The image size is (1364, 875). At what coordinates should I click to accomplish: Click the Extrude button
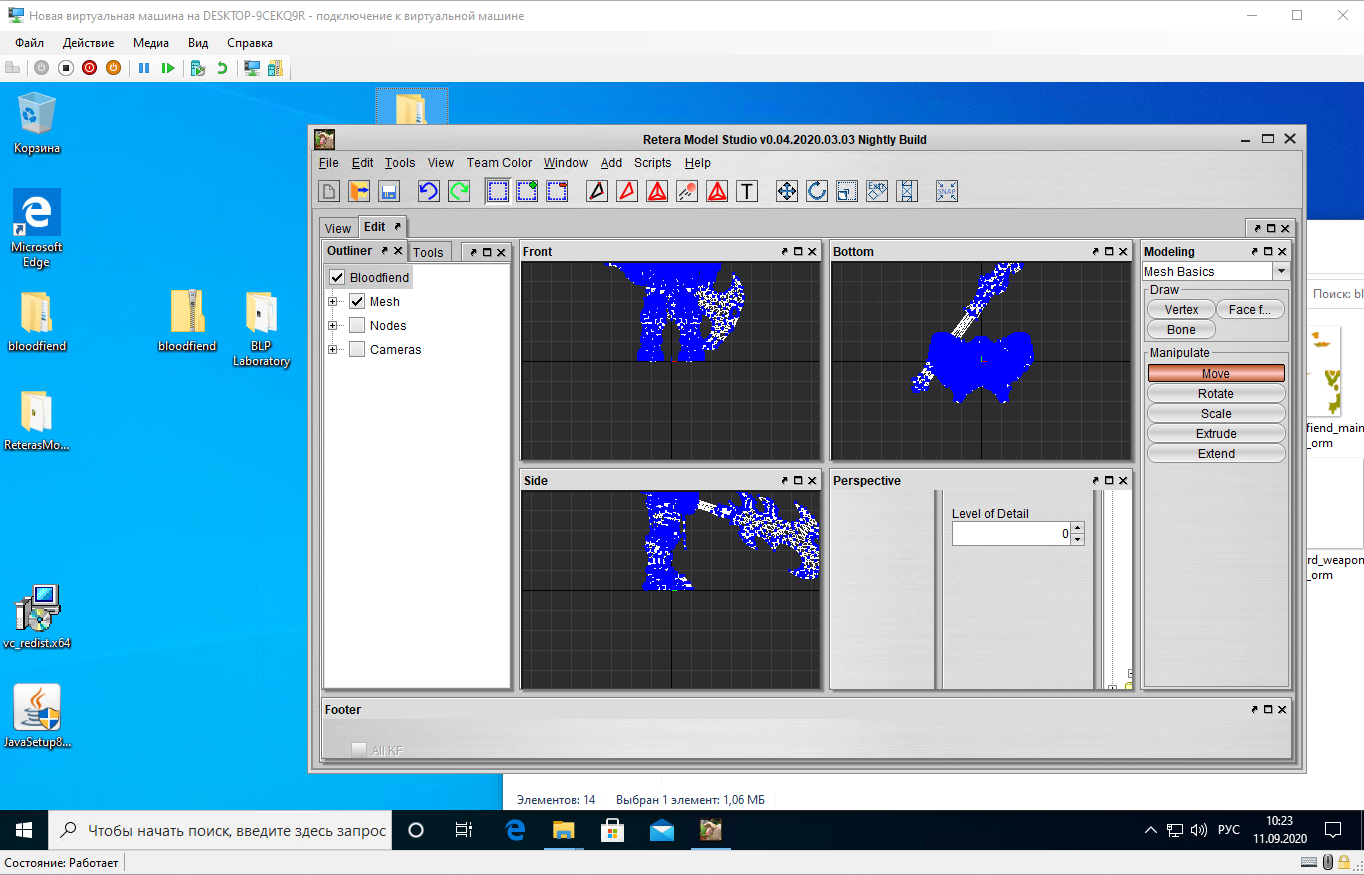[x=1216, y=433]
